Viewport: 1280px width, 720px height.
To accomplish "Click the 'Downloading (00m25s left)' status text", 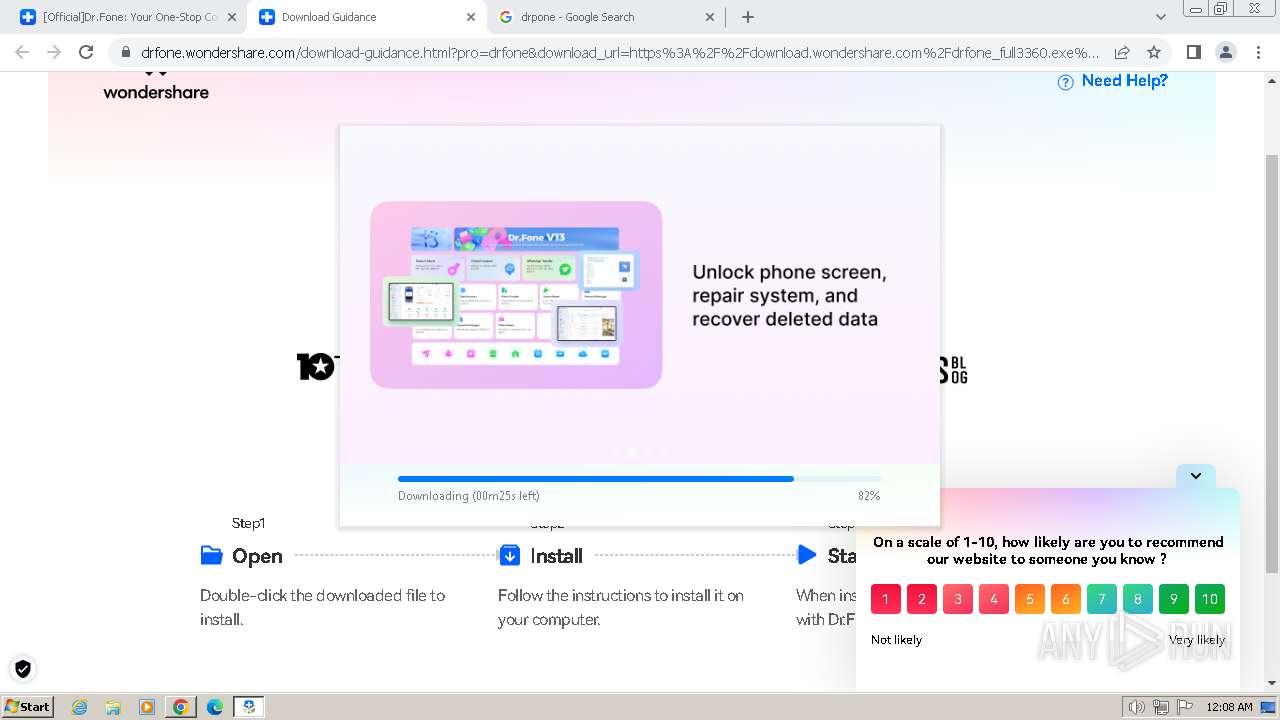I will click(x=469, y=496).
